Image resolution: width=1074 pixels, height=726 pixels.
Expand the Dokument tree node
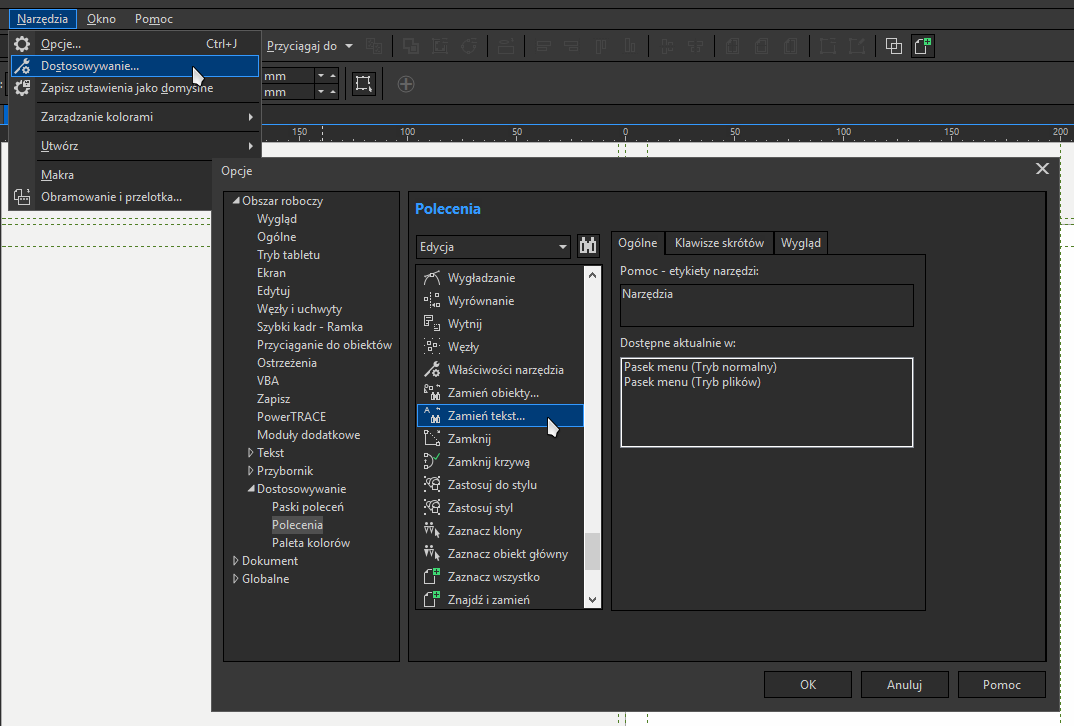(236, 560)
